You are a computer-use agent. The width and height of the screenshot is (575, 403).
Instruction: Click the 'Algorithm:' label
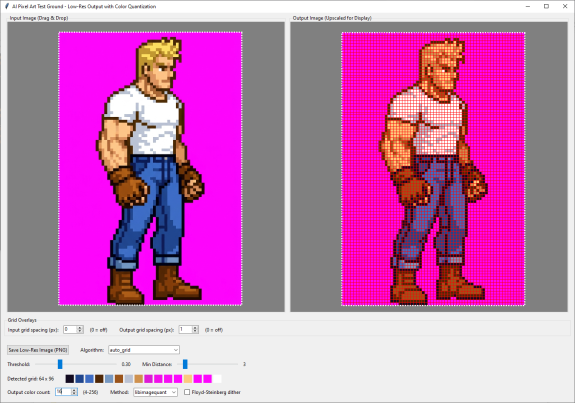[92, 350]
